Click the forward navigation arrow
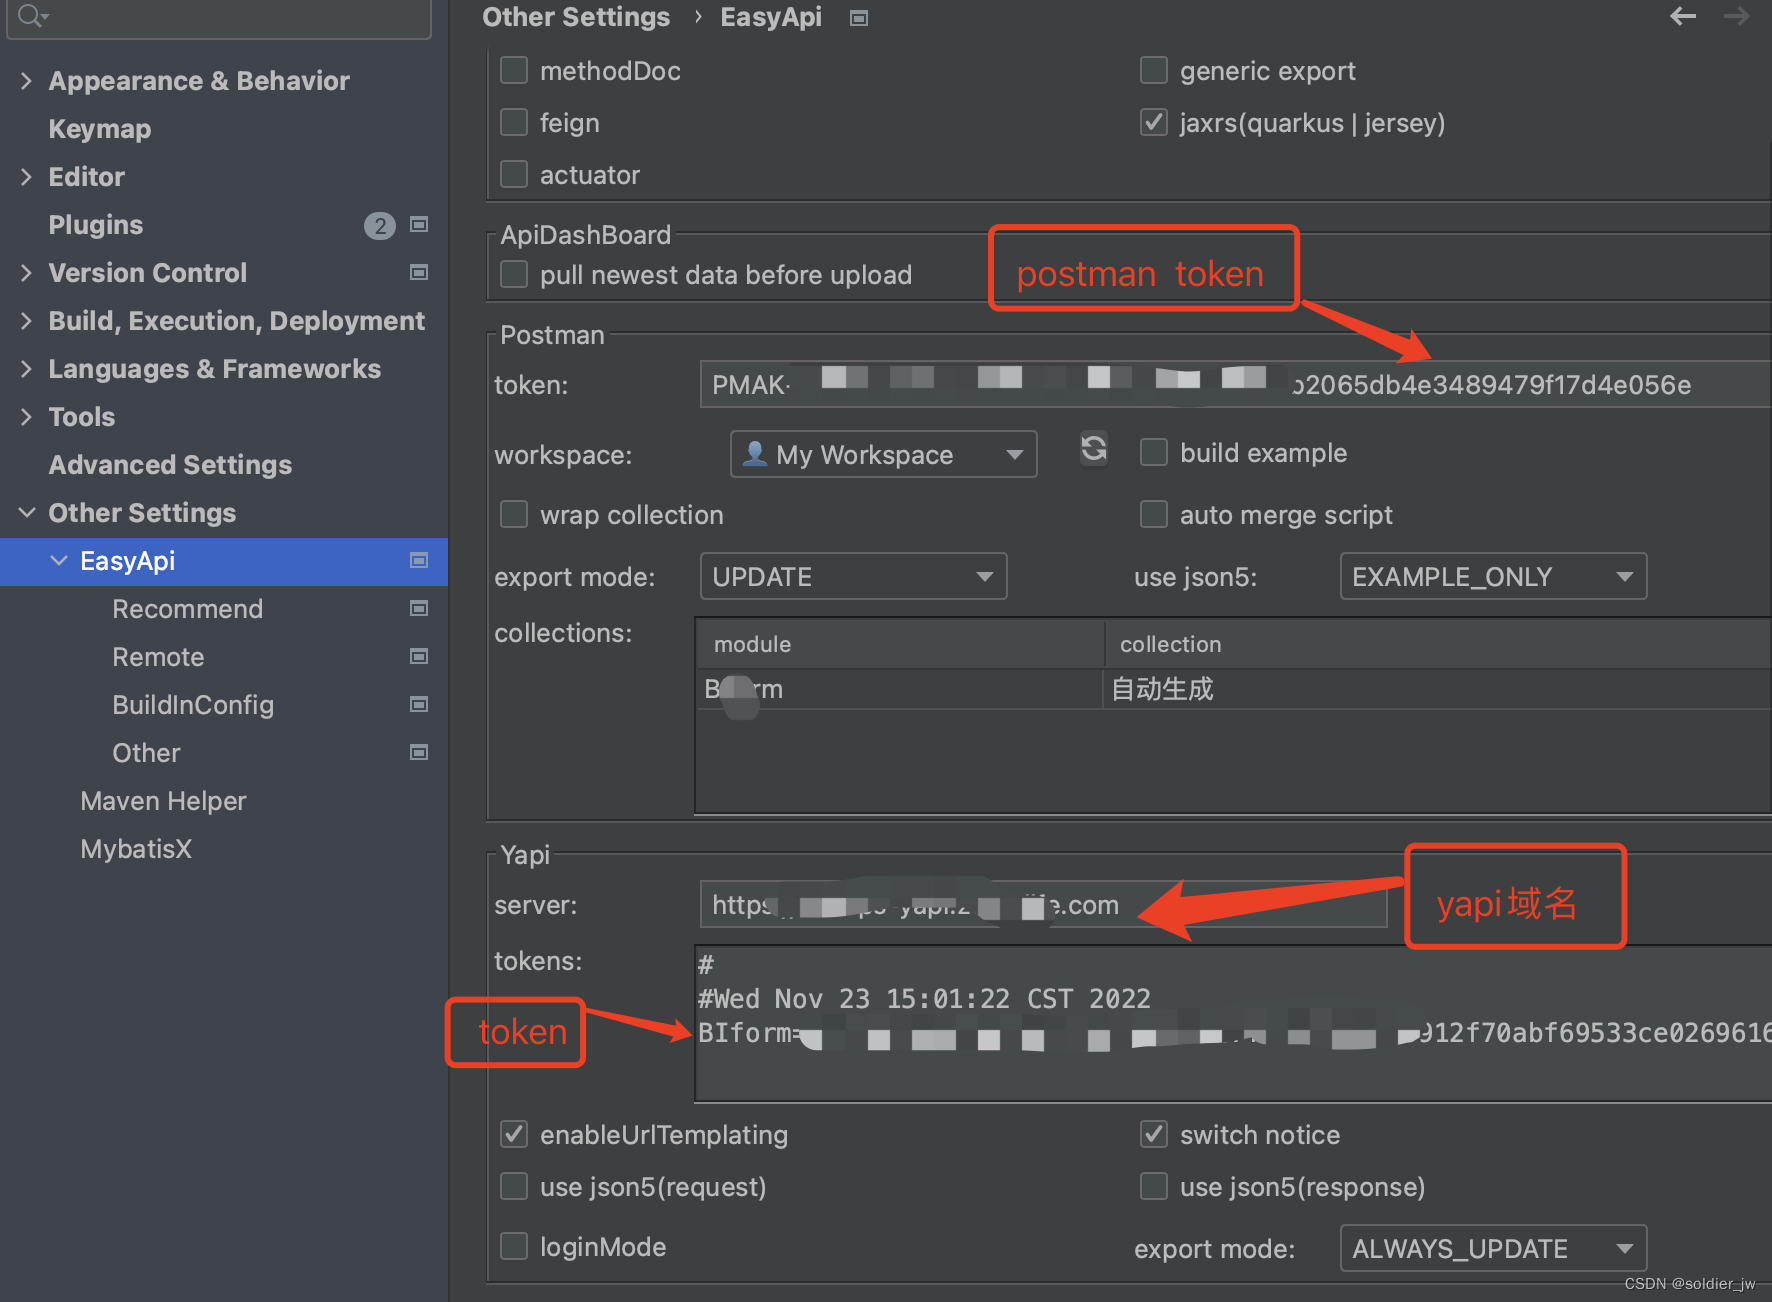This screenshot has width=1772, height=1302. click(x=1737, y=16)
